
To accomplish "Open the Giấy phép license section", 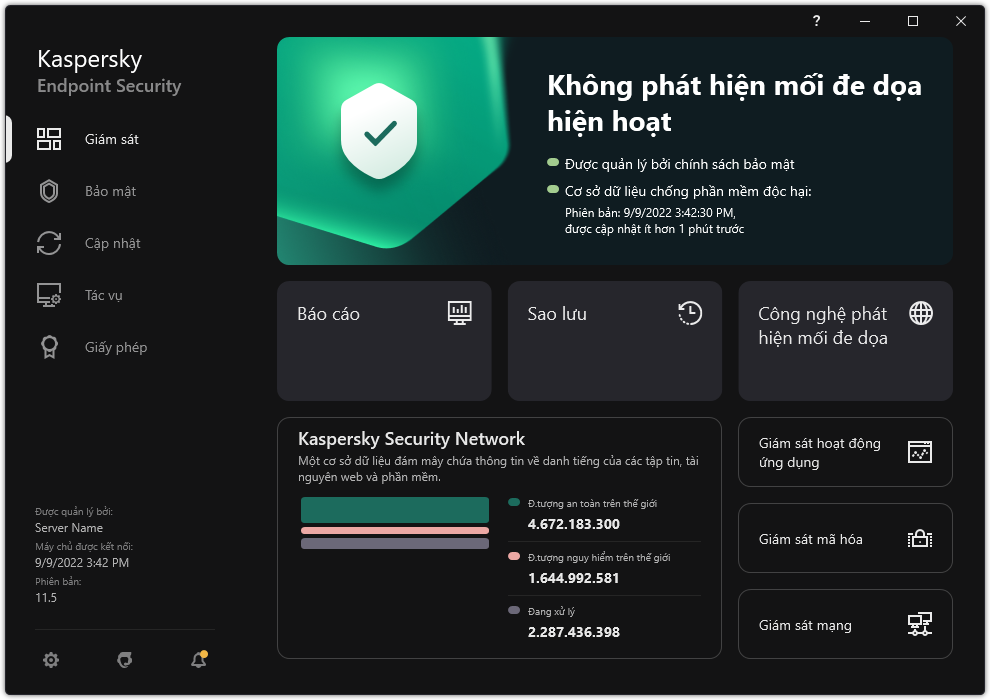I will pos(115,347).
